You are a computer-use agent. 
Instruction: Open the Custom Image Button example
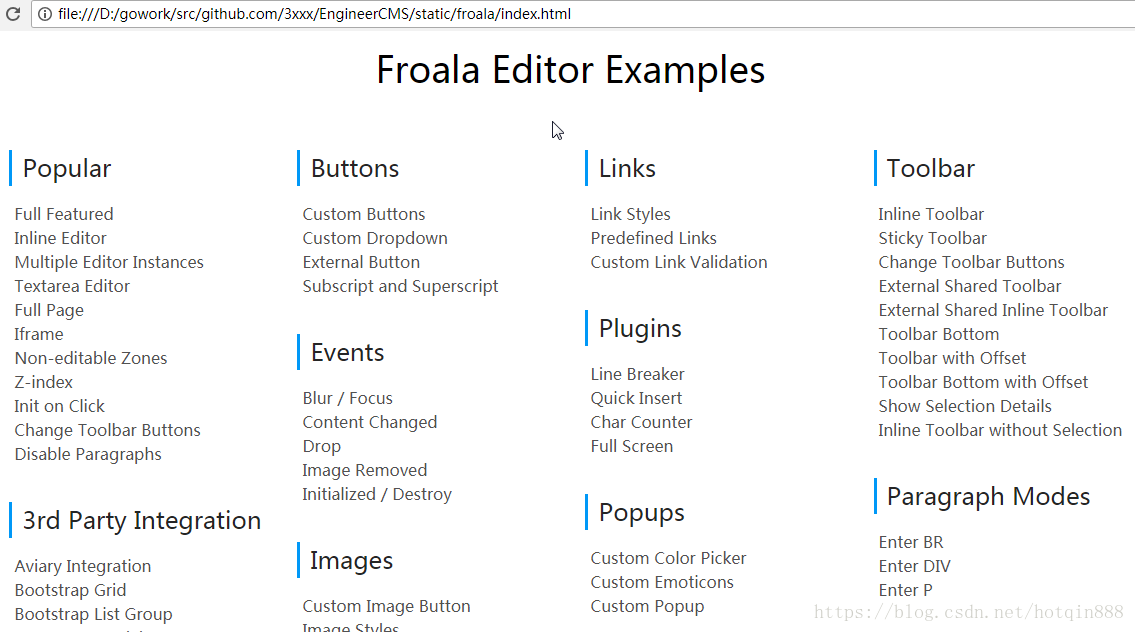click(386, 606)
